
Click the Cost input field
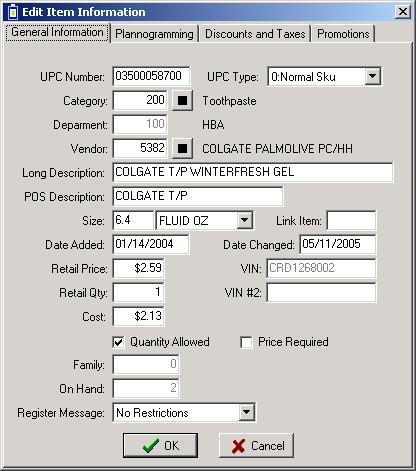(138, 316)
